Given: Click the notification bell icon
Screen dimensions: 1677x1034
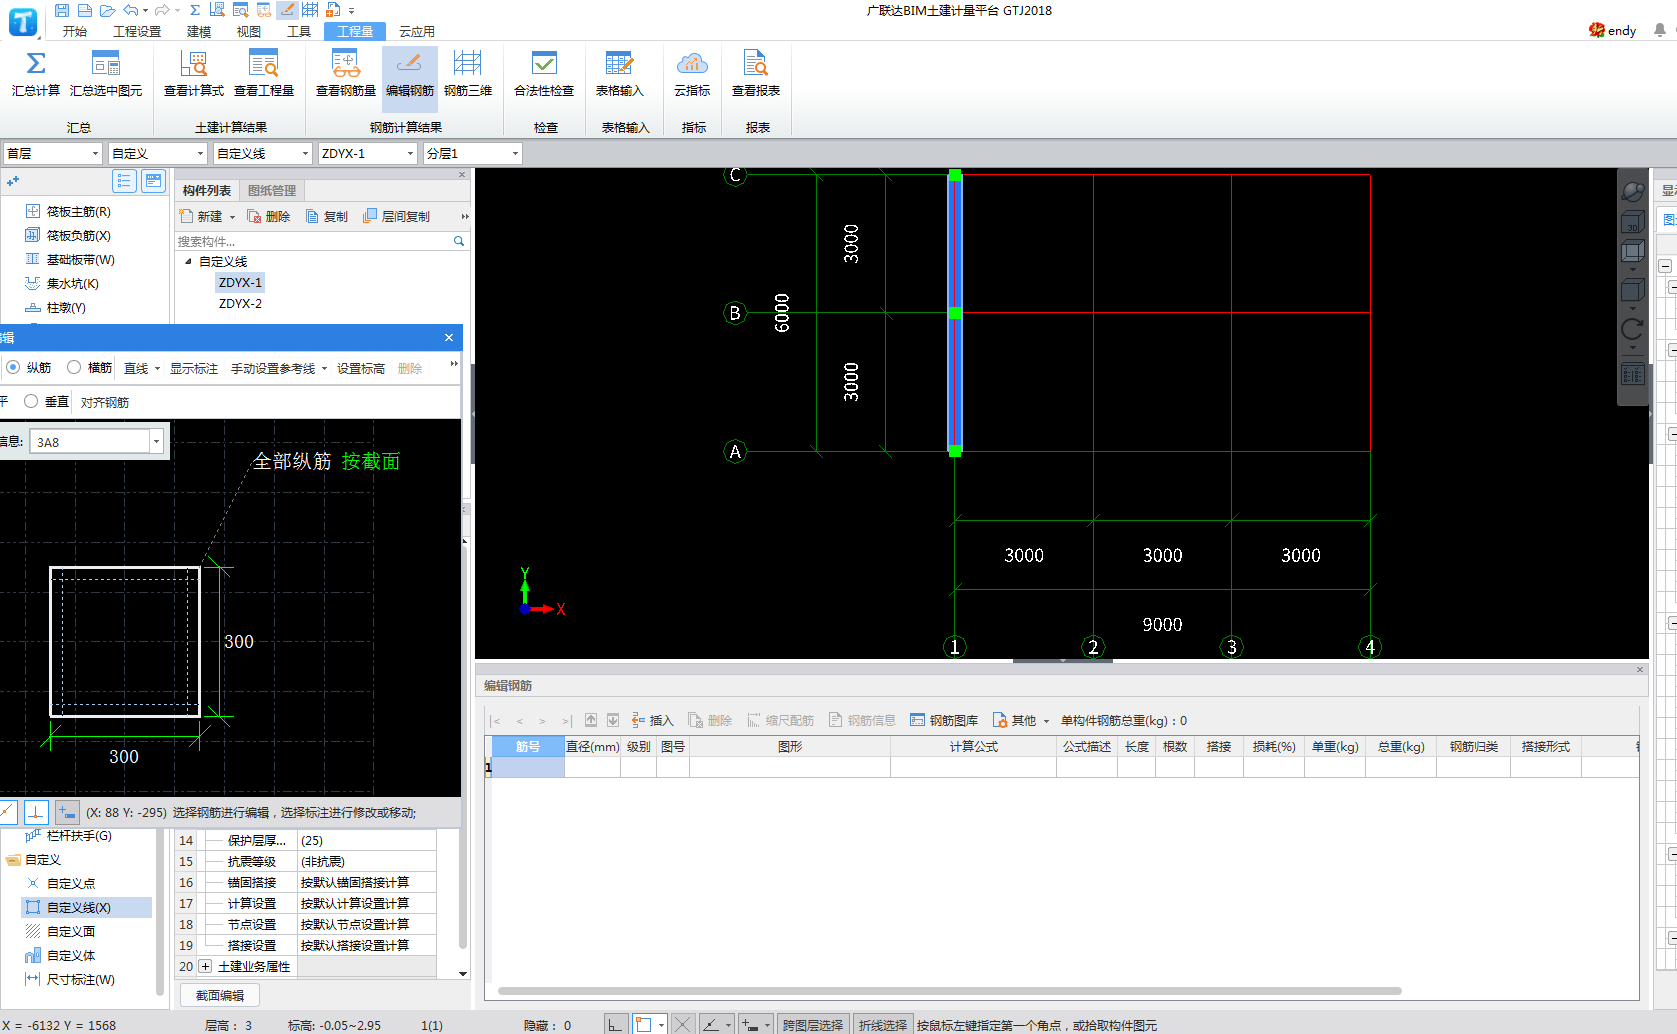Looking at the screenshot, I should [1660, 30].
